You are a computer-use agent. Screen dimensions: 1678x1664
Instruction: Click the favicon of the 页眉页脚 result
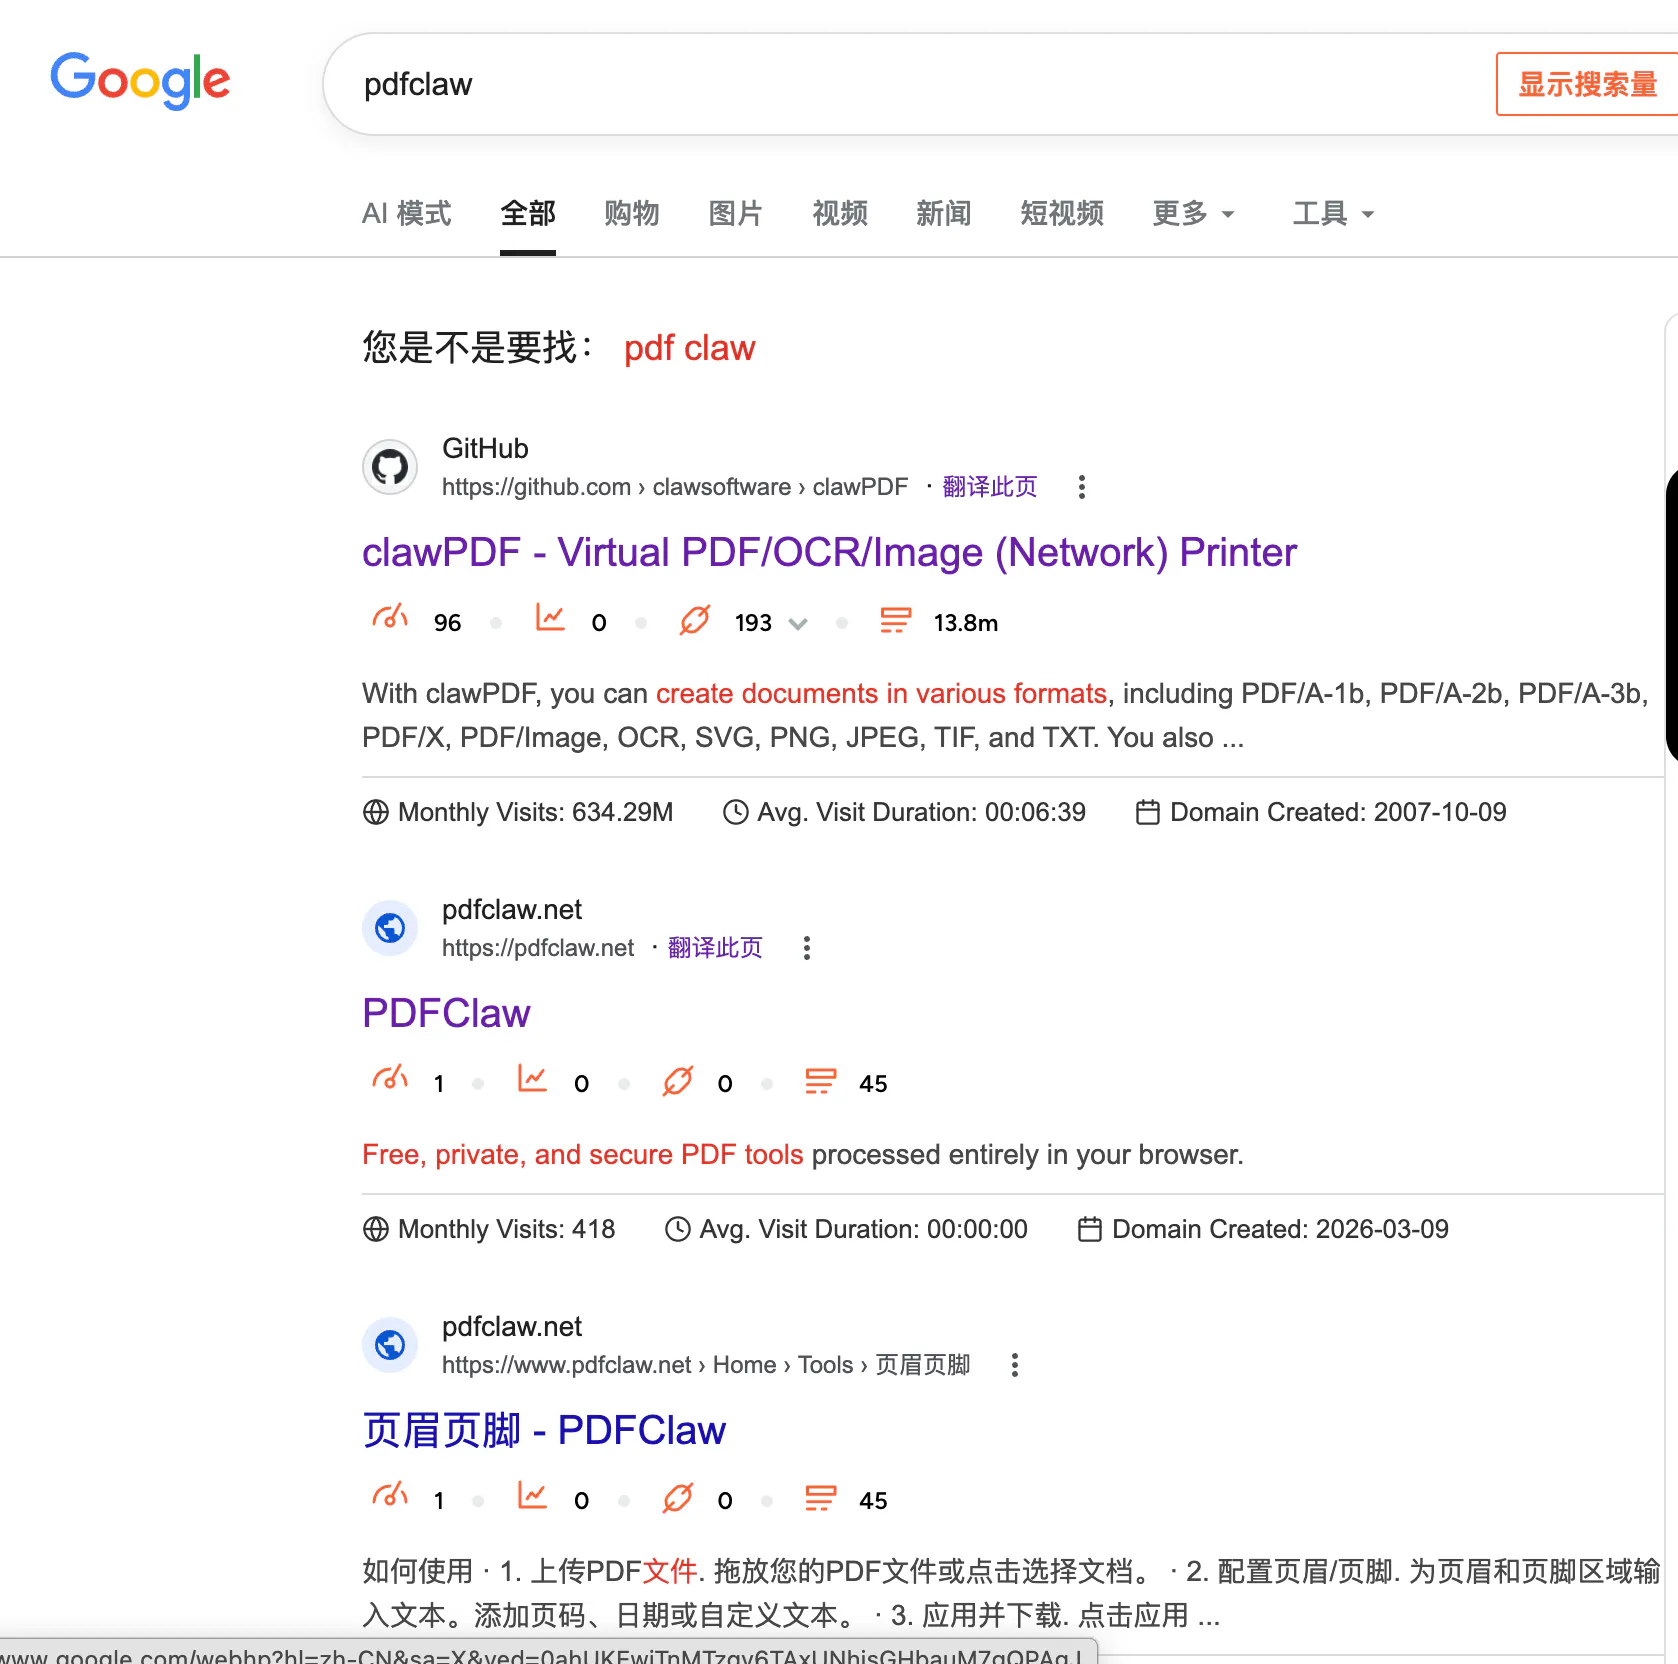pos(390,1345)
